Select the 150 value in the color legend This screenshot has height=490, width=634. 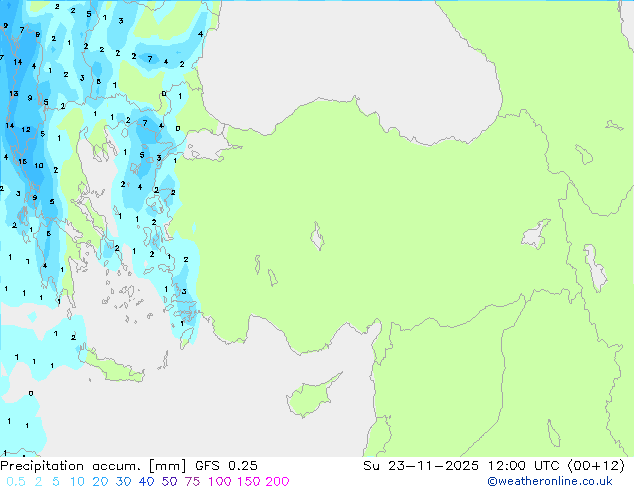(248, 482)
